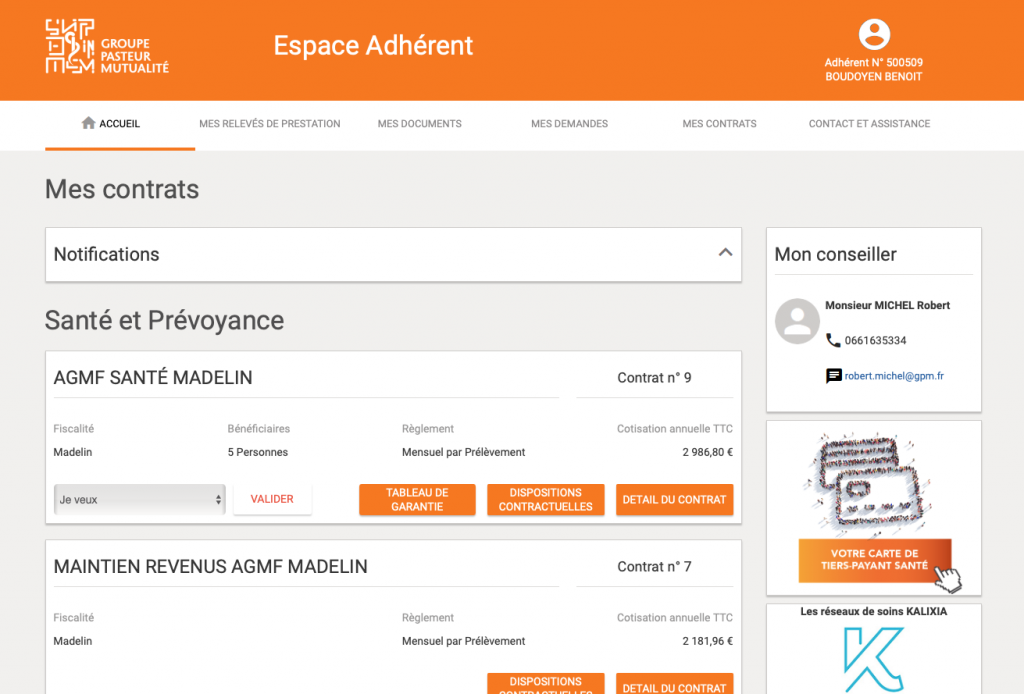Open the "Je veux" dropdown
The image size is (1024, 694).
click(x=139, y=499)
